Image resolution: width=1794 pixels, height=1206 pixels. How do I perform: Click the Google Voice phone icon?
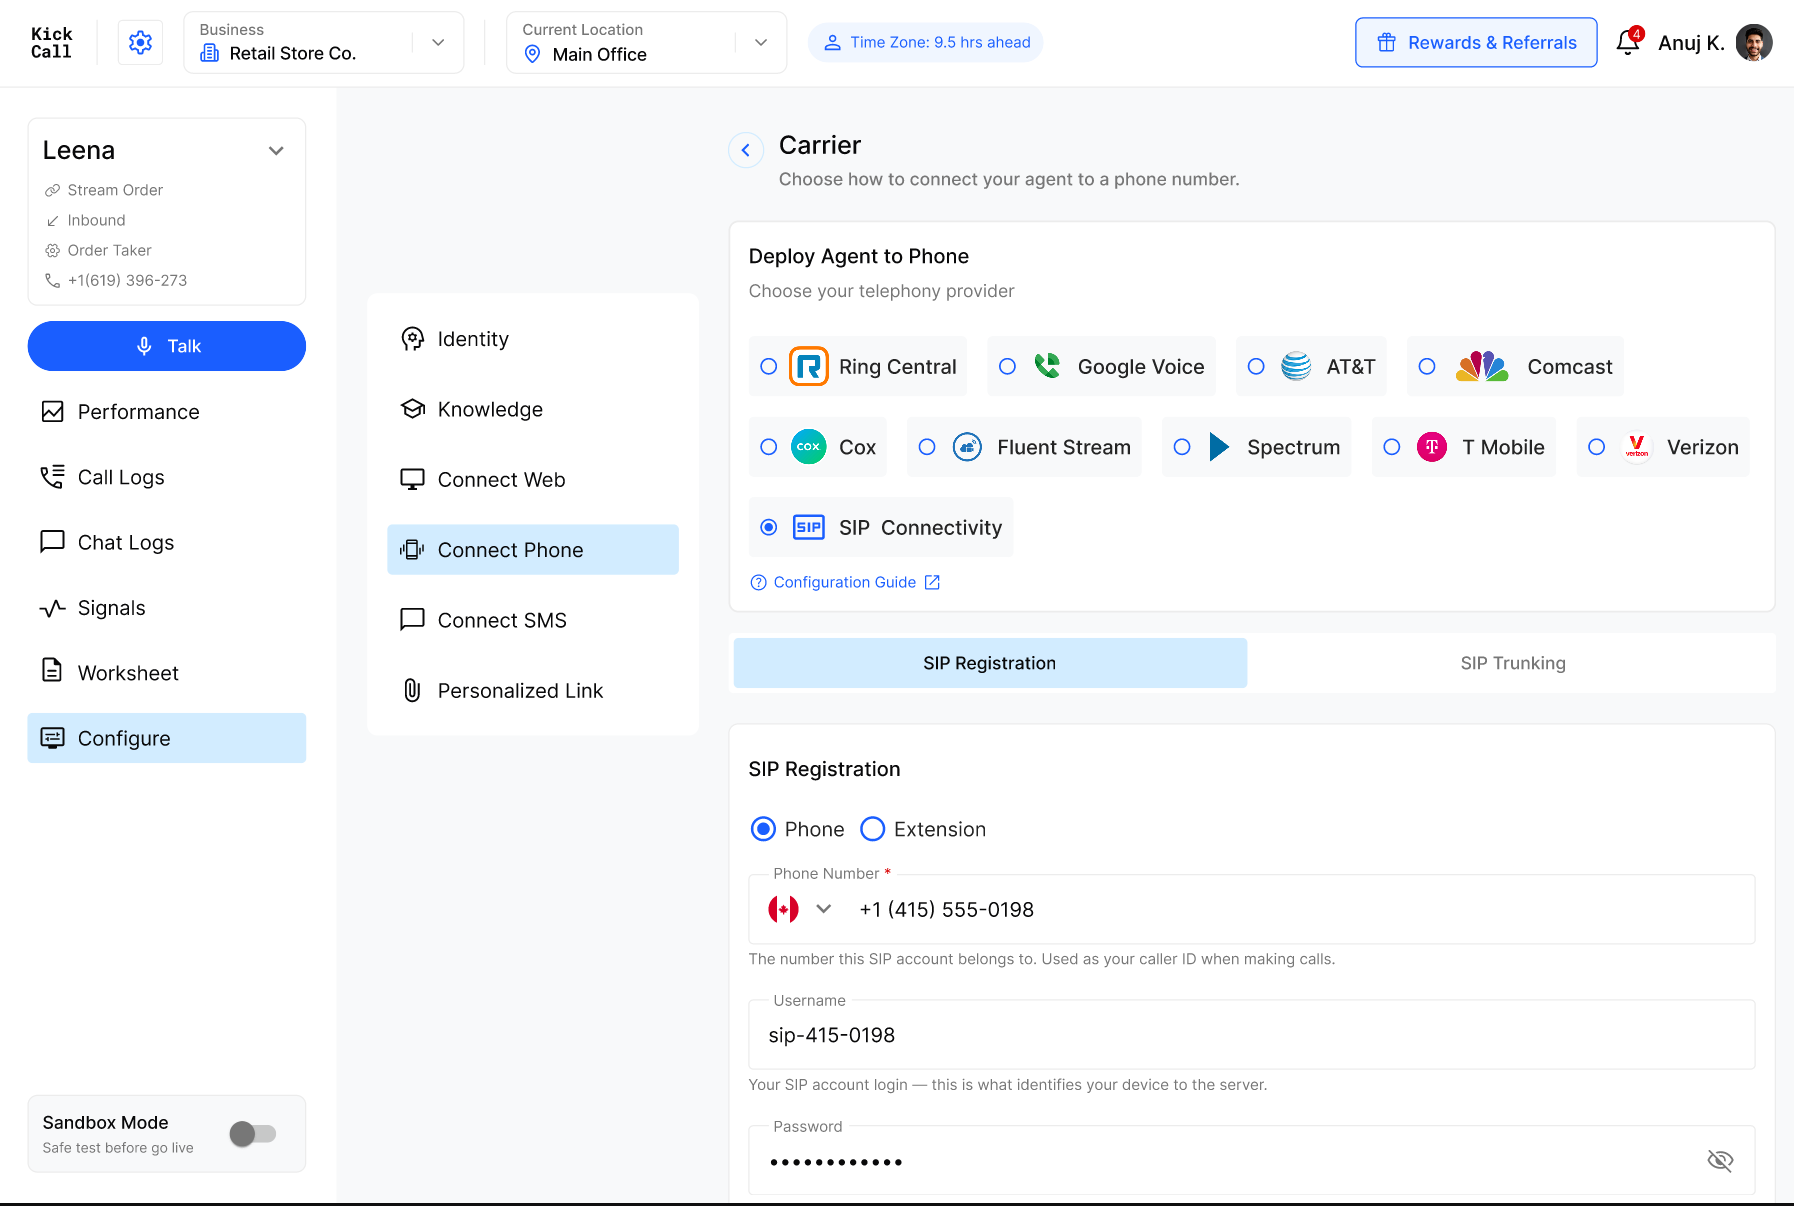1047,366
